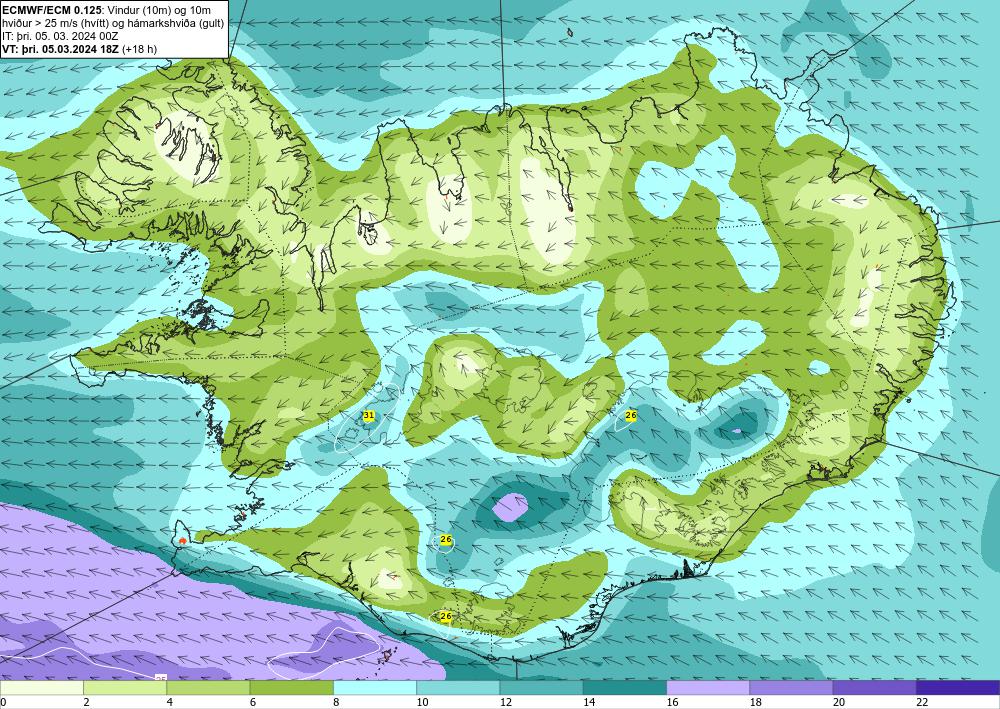1000x709 pixels.
Task: Select the 4–6 m/s green legend swatch
Action: (209, 687)
